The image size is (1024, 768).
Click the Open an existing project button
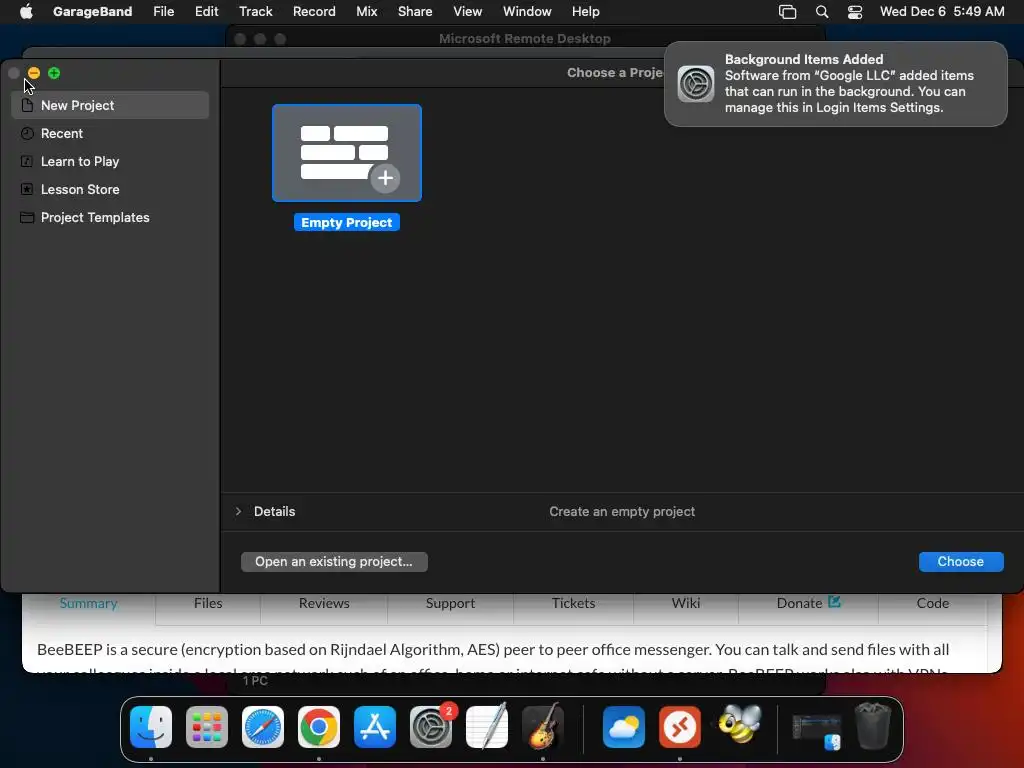coord(334,562)
